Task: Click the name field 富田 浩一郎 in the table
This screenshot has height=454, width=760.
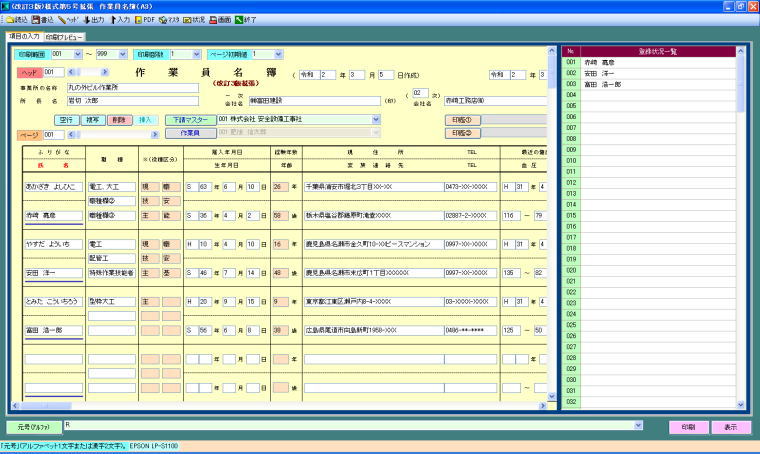Action: click(54, 330)
